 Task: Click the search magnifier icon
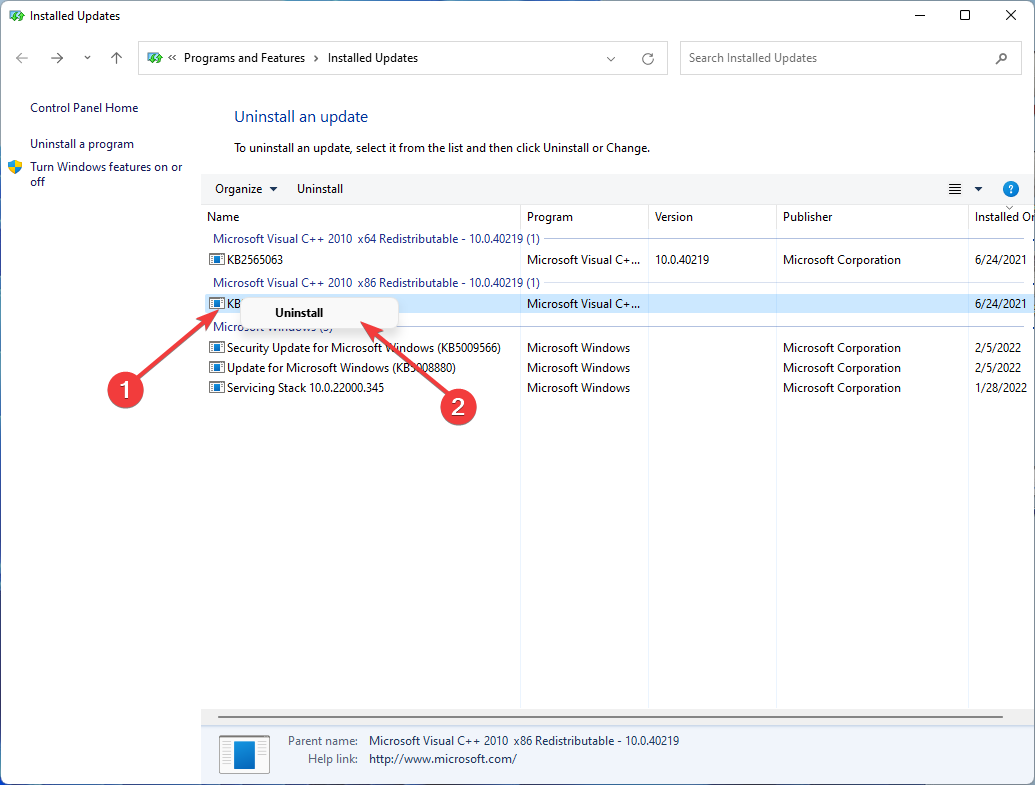(1001, 58)
